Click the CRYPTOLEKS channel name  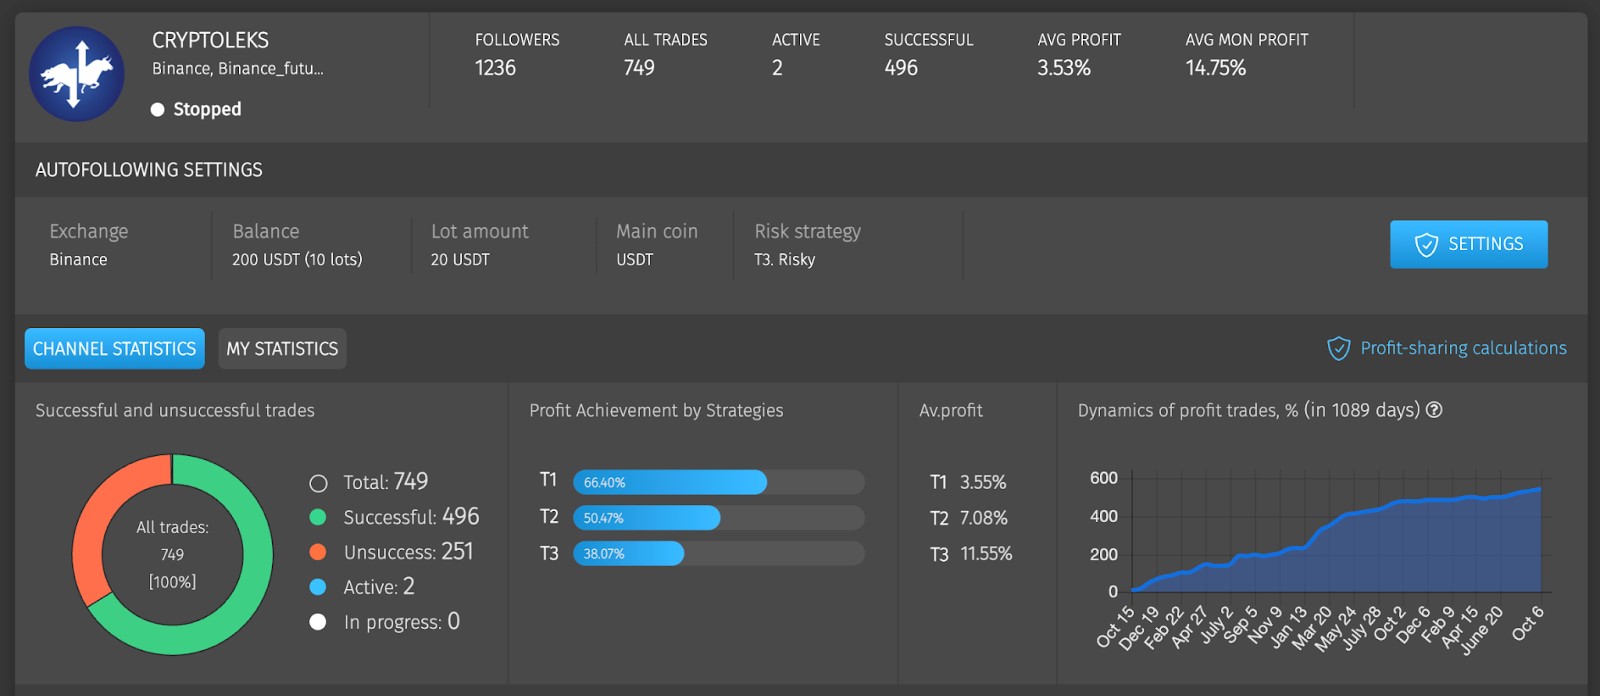click(x=210, y=40)
